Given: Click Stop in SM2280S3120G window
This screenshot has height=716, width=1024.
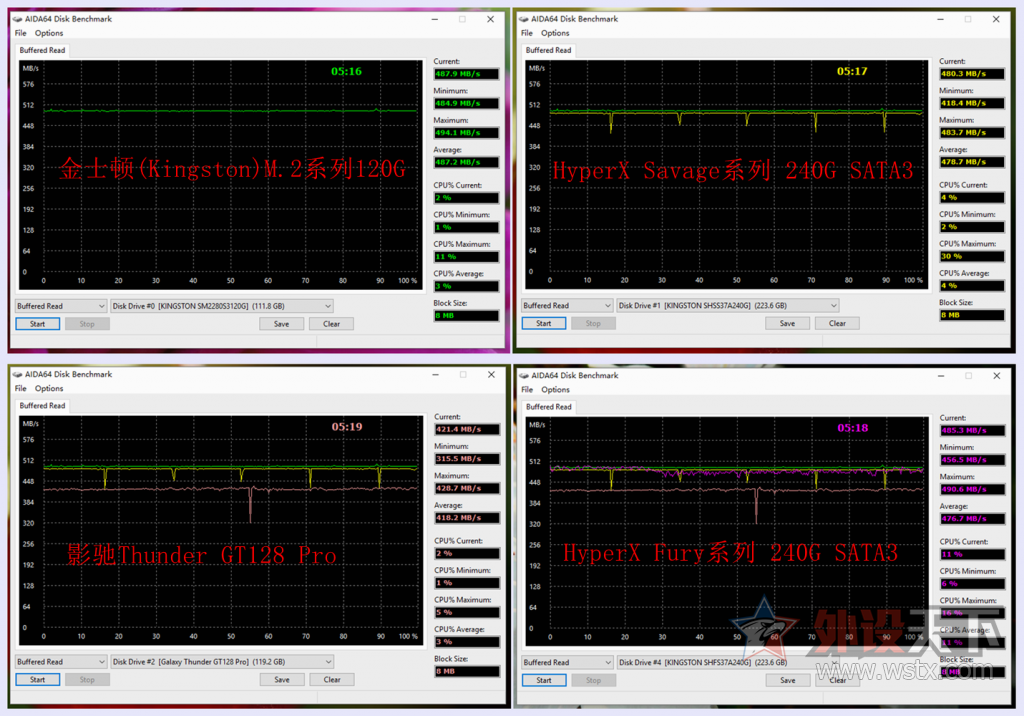Looking at the screenshot, I should point(87,324).
